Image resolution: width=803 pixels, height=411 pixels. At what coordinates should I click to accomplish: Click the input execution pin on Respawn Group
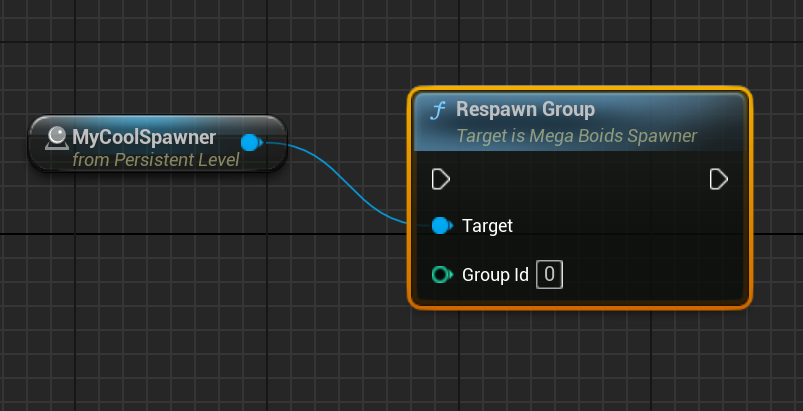440,179
